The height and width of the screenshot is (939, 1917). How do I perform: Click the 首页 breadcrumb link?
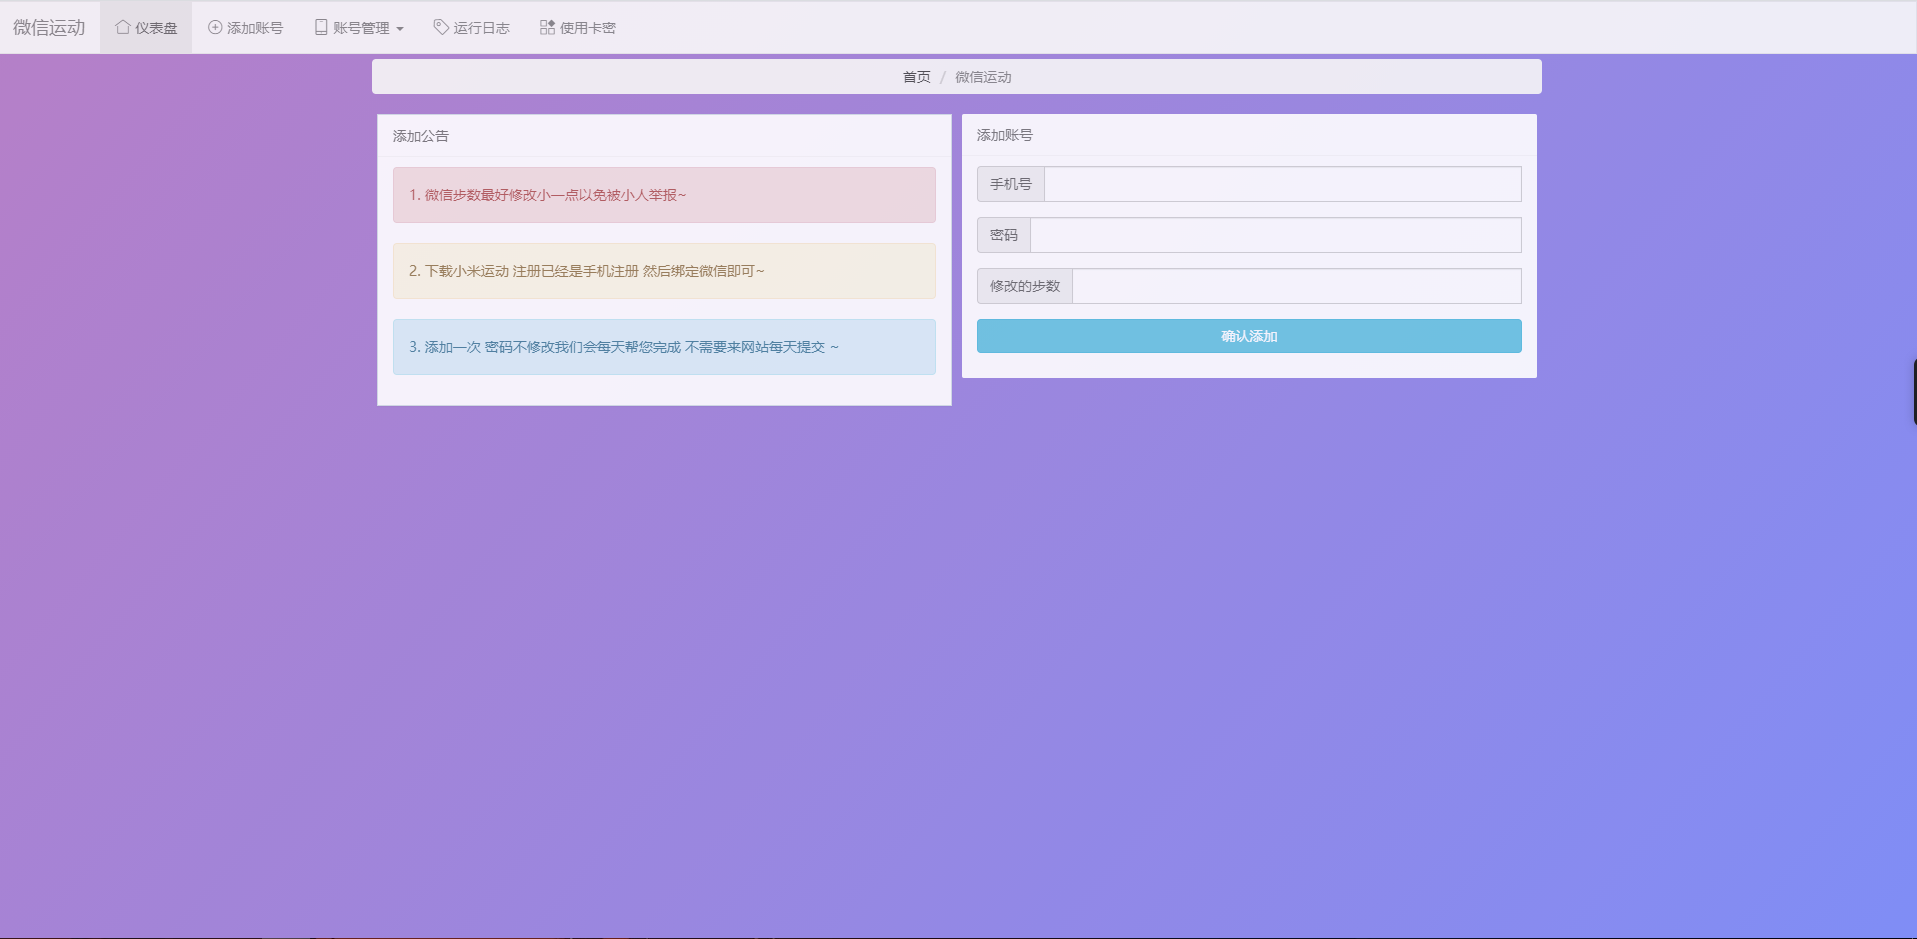point(916,77)
